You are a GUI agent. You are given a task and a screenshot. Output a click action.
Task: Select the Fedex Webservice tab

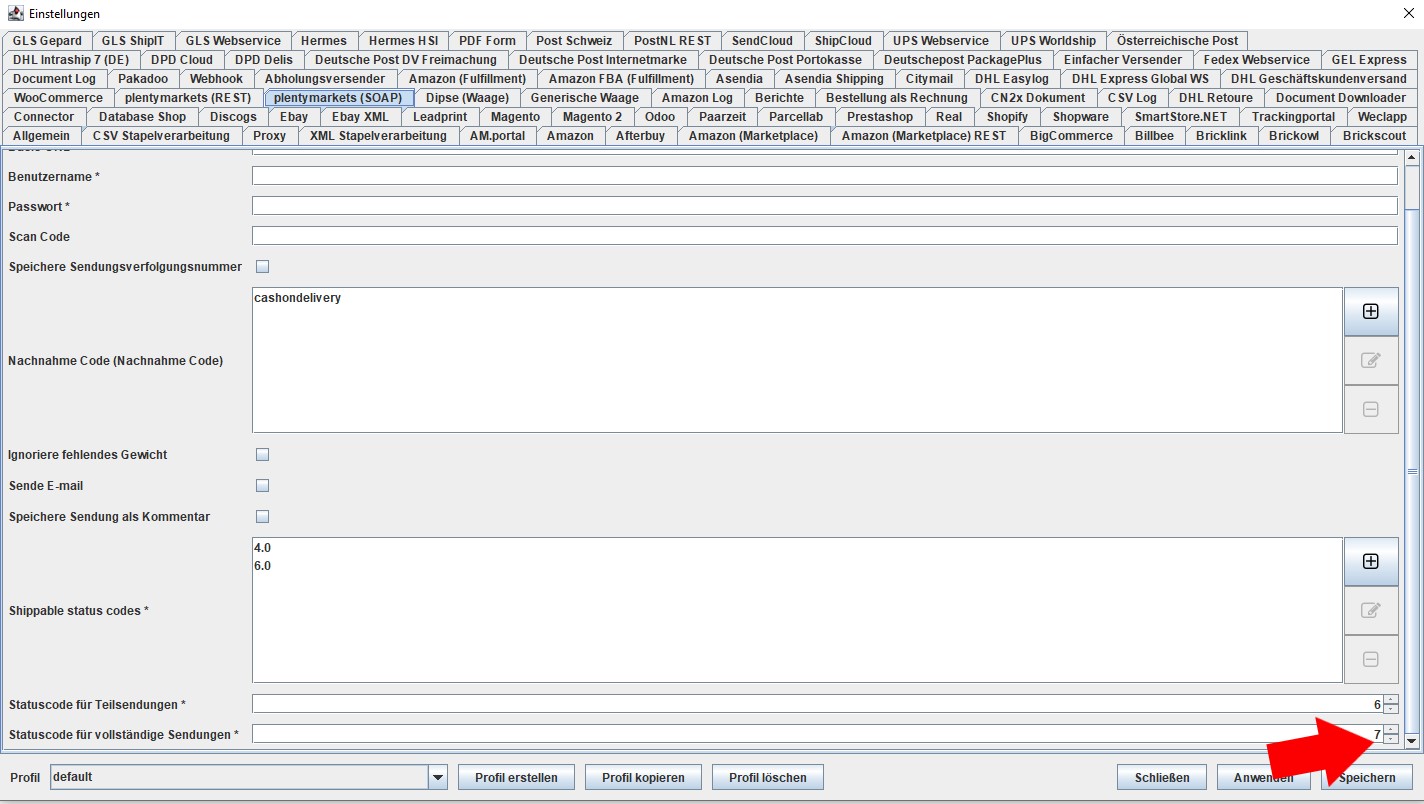tap(1257, 60)
